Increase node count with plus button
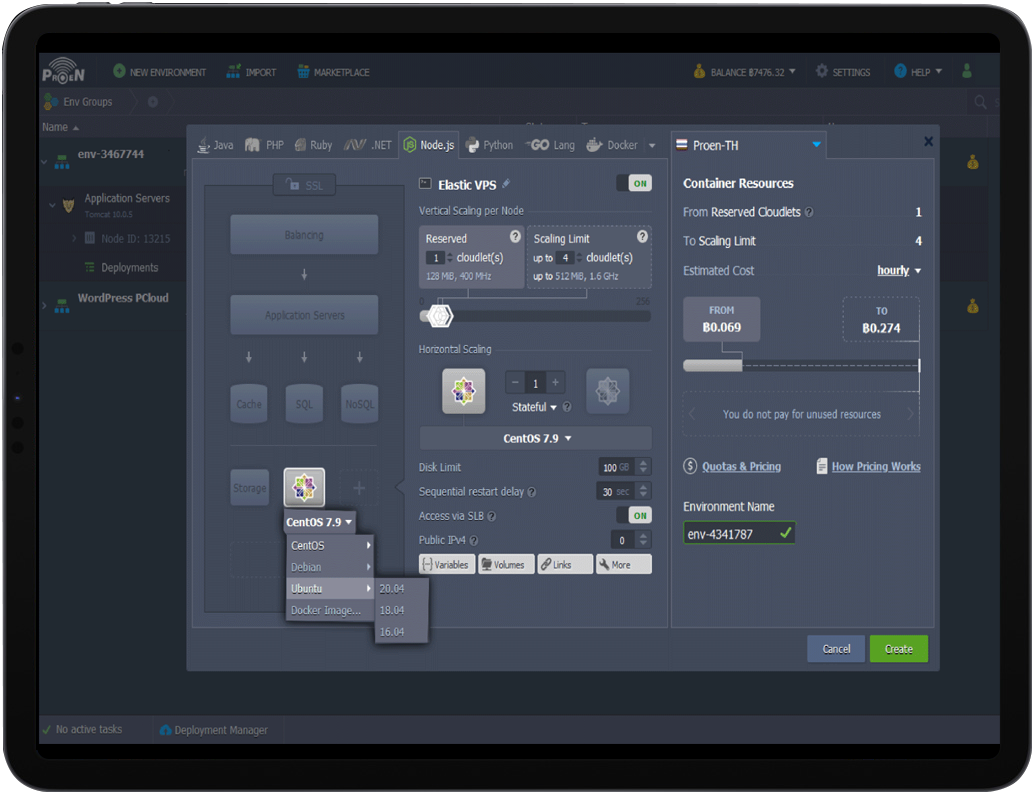This screenshot has width=1034, height=794. (555, 382)
